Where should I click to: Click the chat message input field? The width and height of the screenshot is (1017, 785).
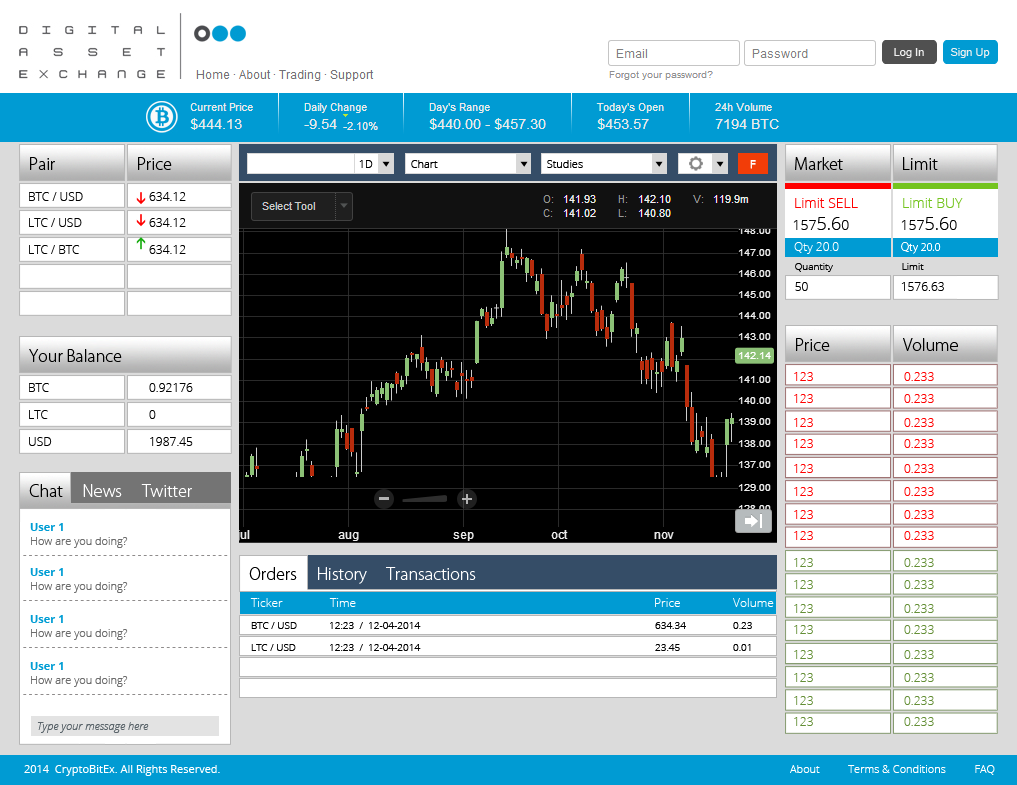click(x=125, y=726)
